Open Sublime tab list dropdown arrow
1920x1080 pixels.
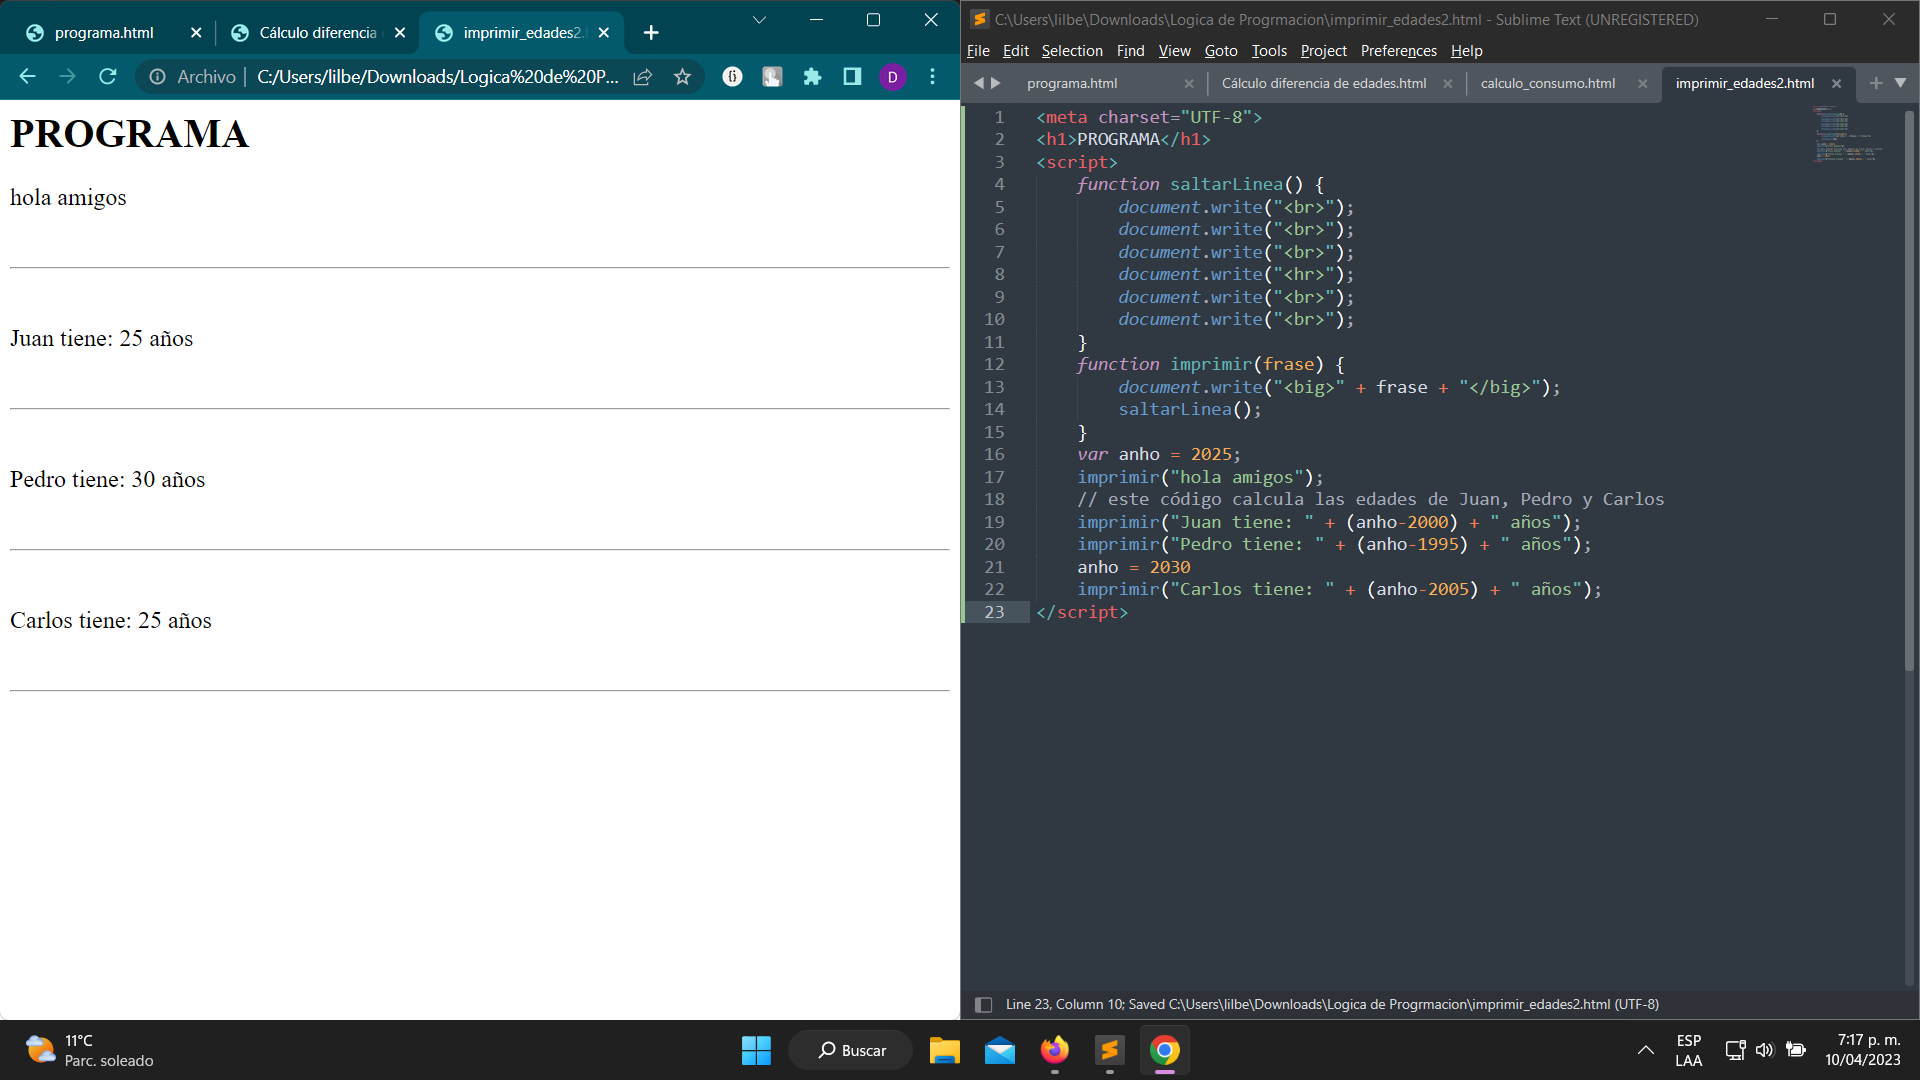click(1900, 83)
